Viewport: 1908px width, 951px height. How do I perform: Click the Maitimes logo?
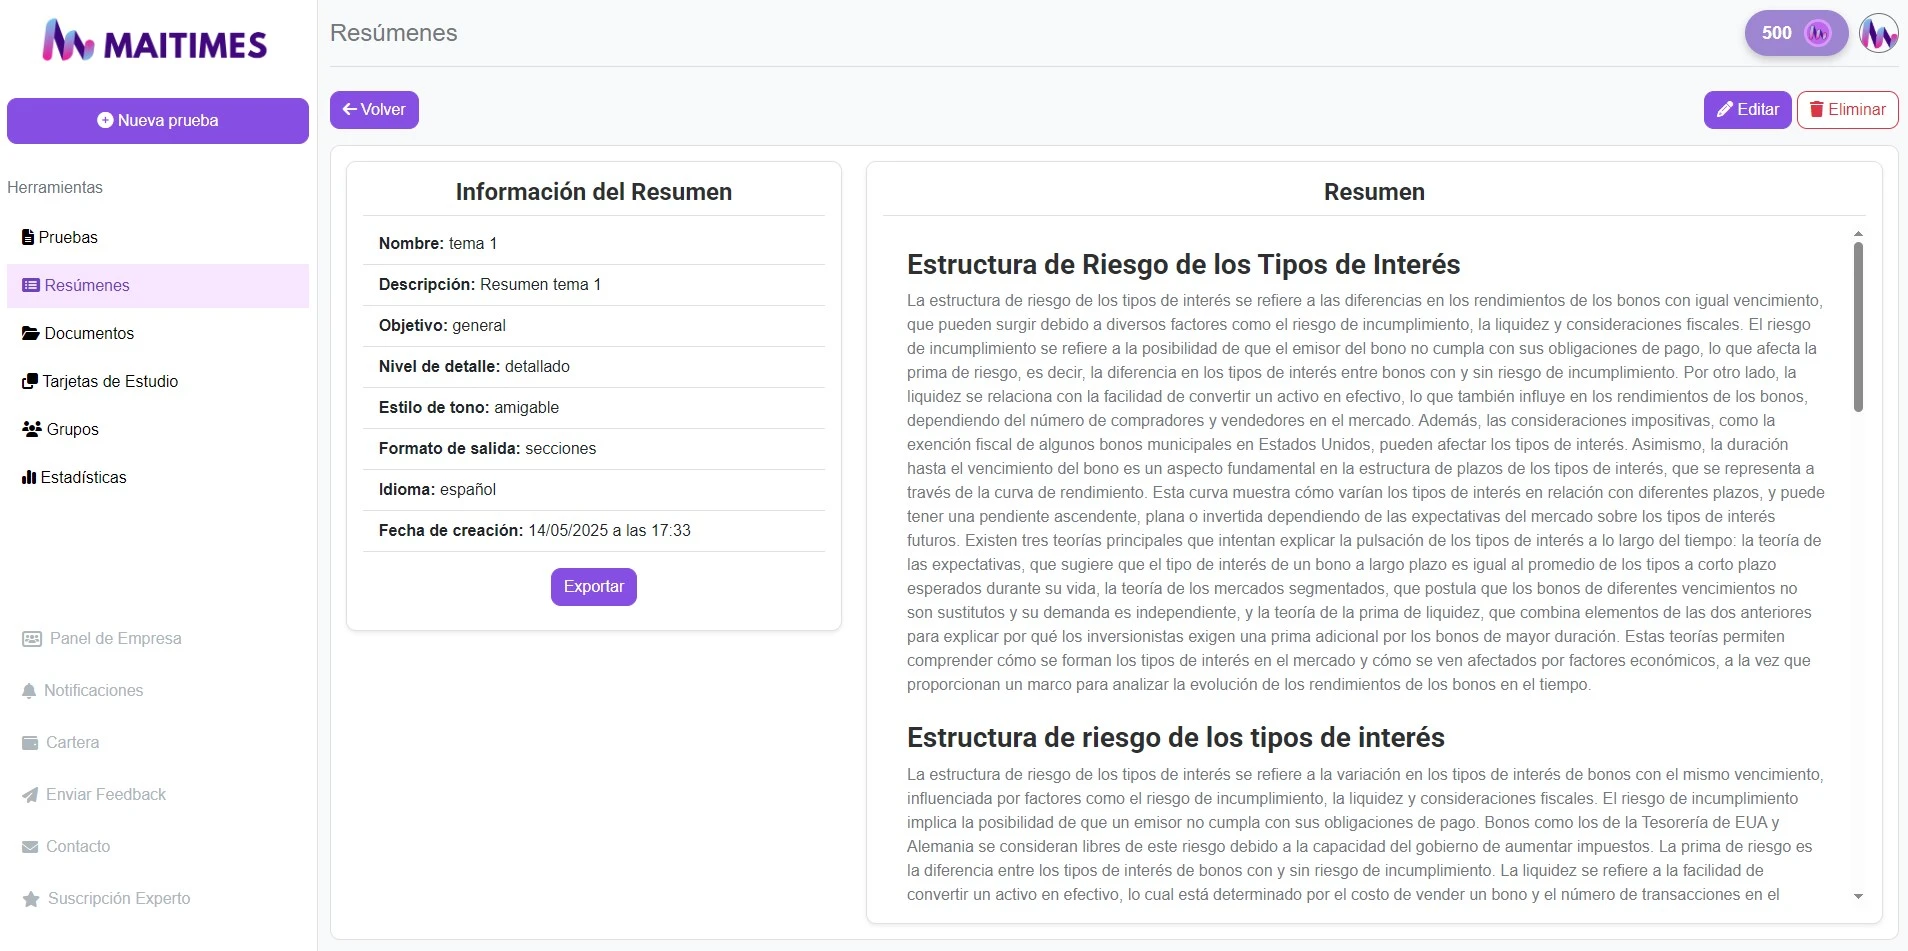(154, 39)
